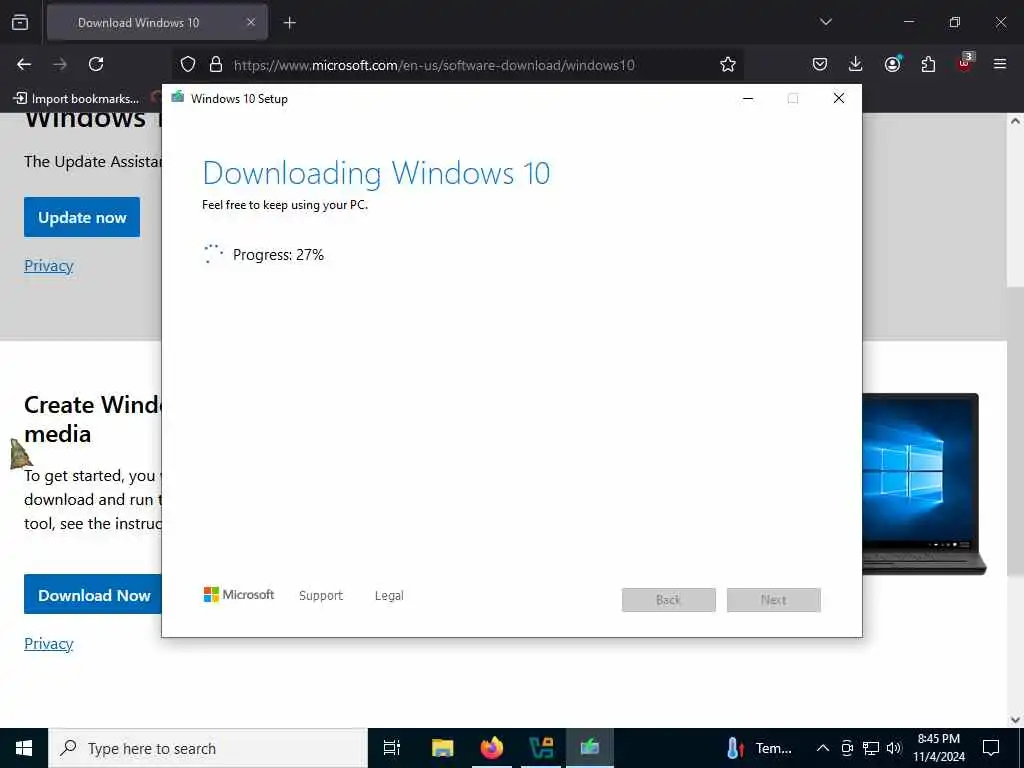Viewport: 1024px width, 768px height.
Task: Click the Microsoft logo in Setup
Action: pos(239,594)
